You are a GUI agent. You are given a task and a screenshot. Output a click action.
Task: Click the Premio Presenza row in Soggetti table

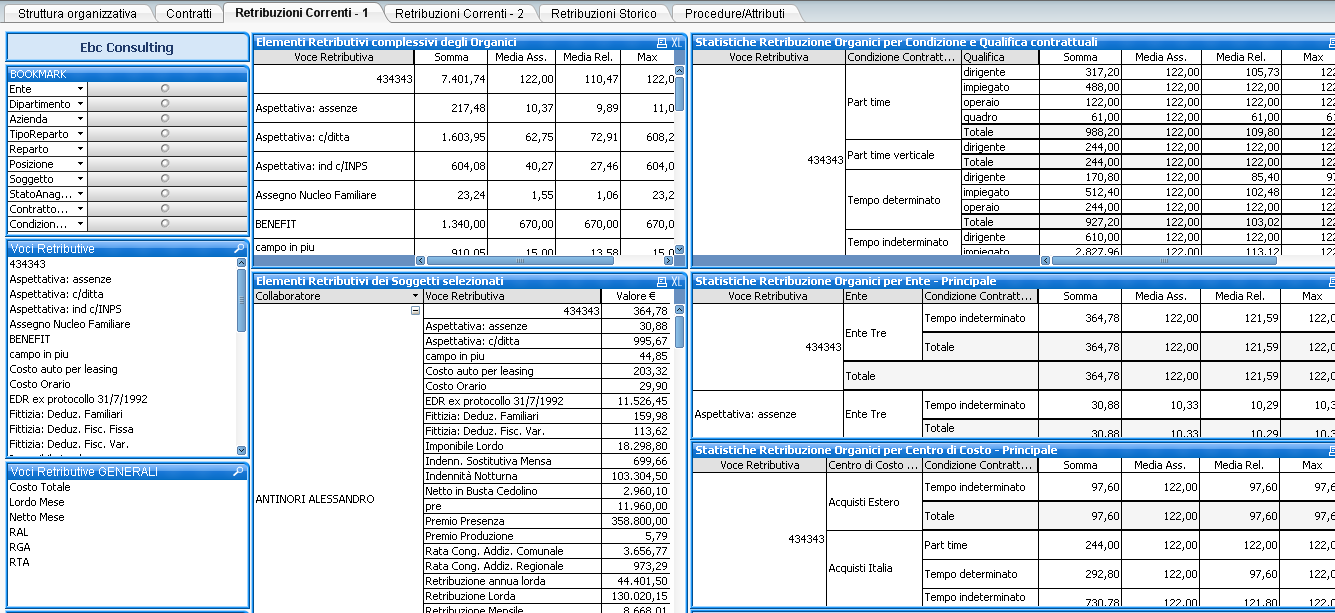pos(547,521)
